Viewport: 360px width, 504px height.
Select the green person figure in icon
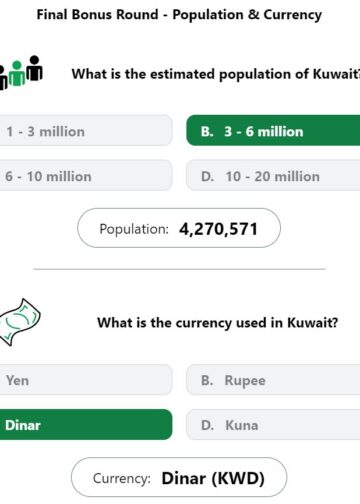coord(17,74)
